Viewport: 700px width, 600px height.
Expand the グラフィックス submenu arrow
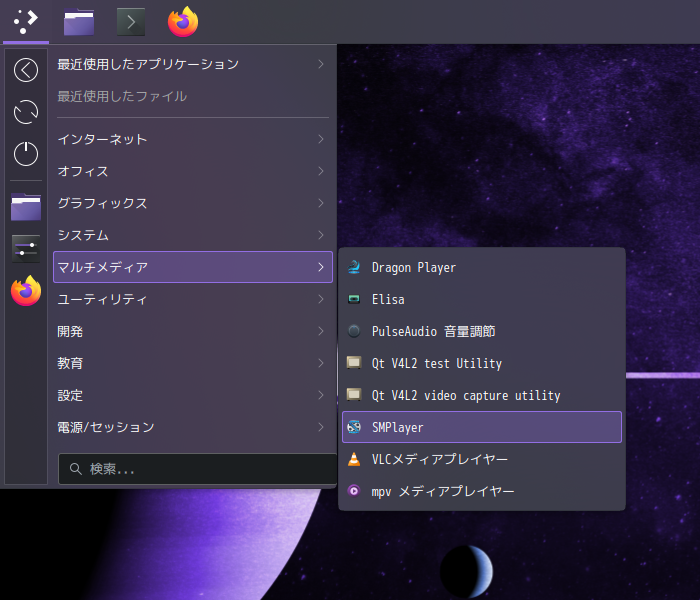pos(321,203)
